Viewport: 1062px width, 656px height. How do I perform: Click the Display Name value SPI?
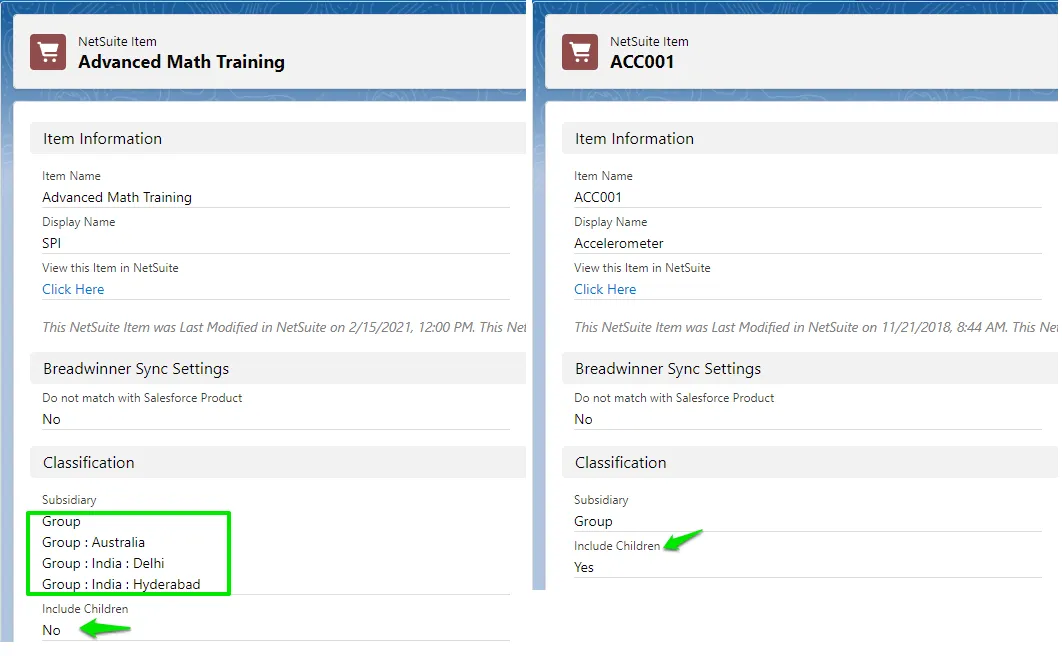[51, 243]
